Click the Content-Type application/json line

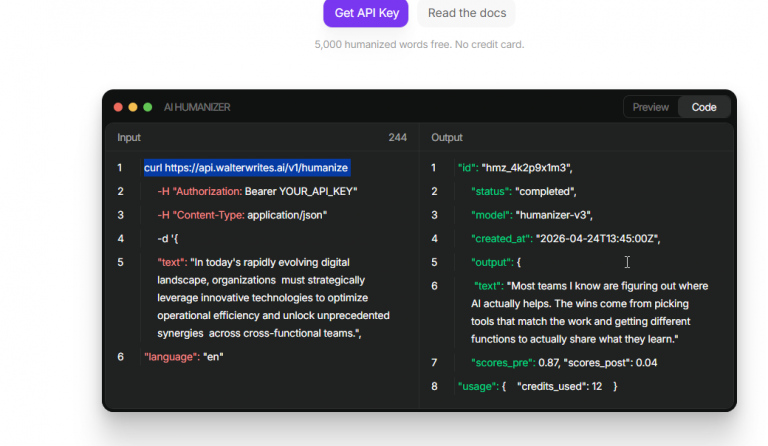pyautogui.click(x=242, y=215)
